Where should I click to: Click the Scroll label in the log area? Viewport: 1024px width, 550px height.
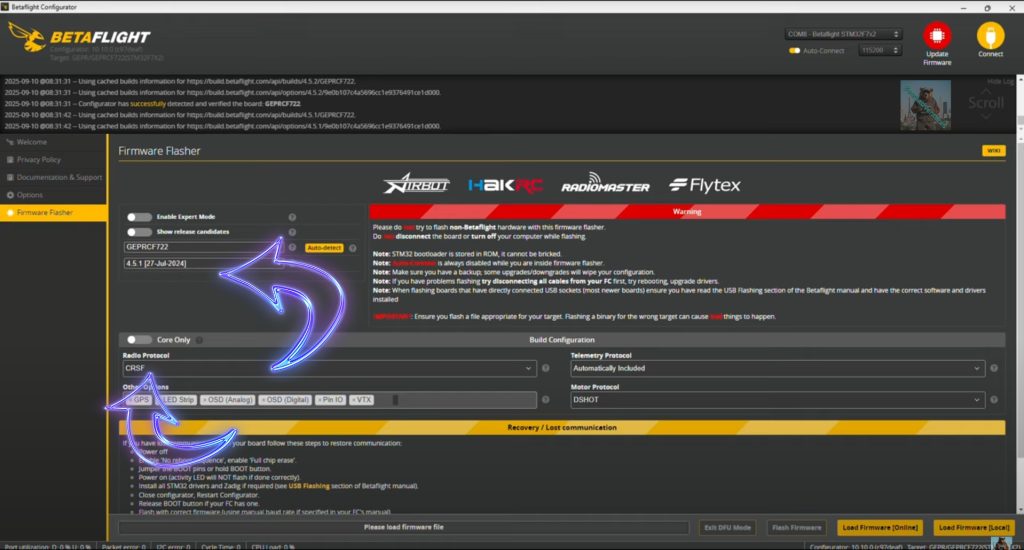985,103
